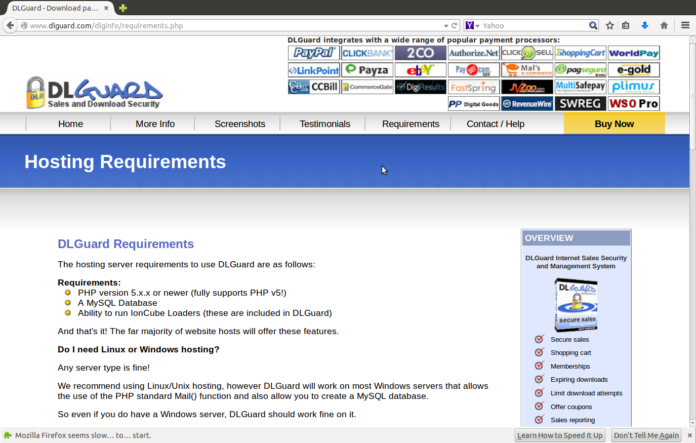
Task: Click the Plimus logo
Action: (x=634, y=87)
